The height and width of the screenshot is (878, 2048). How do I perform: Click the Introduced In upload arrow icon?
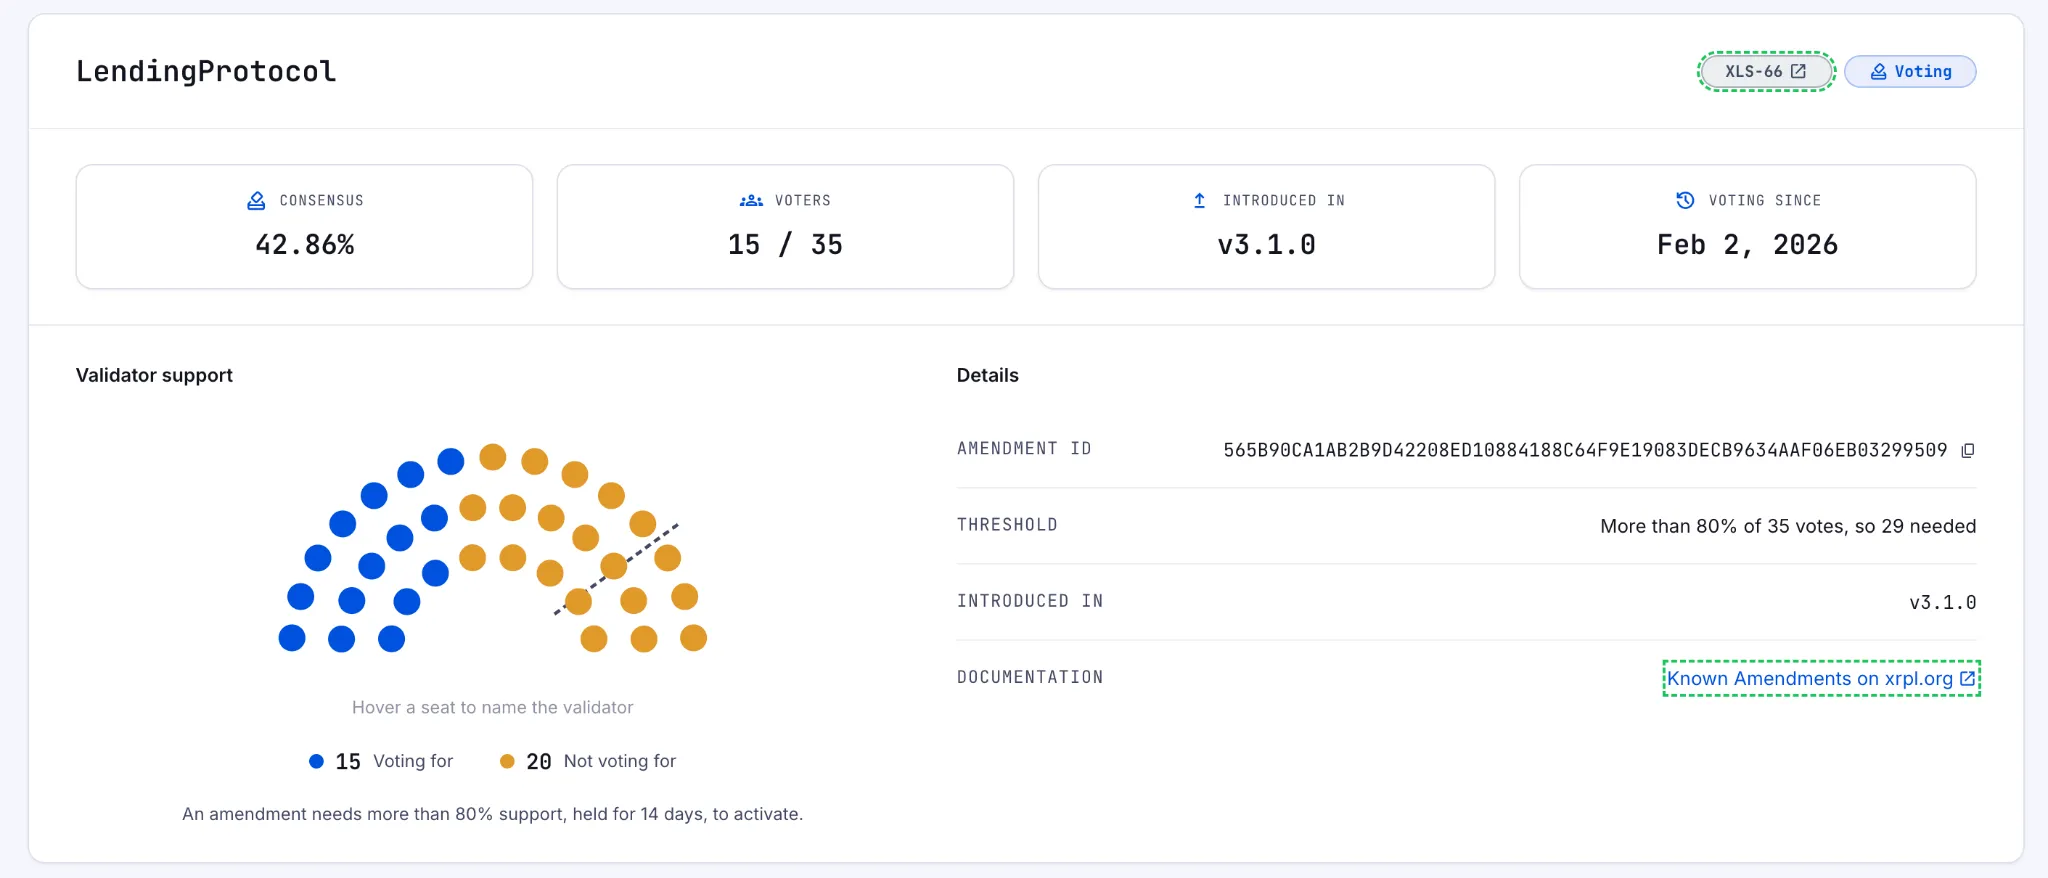pos(1199,201)
